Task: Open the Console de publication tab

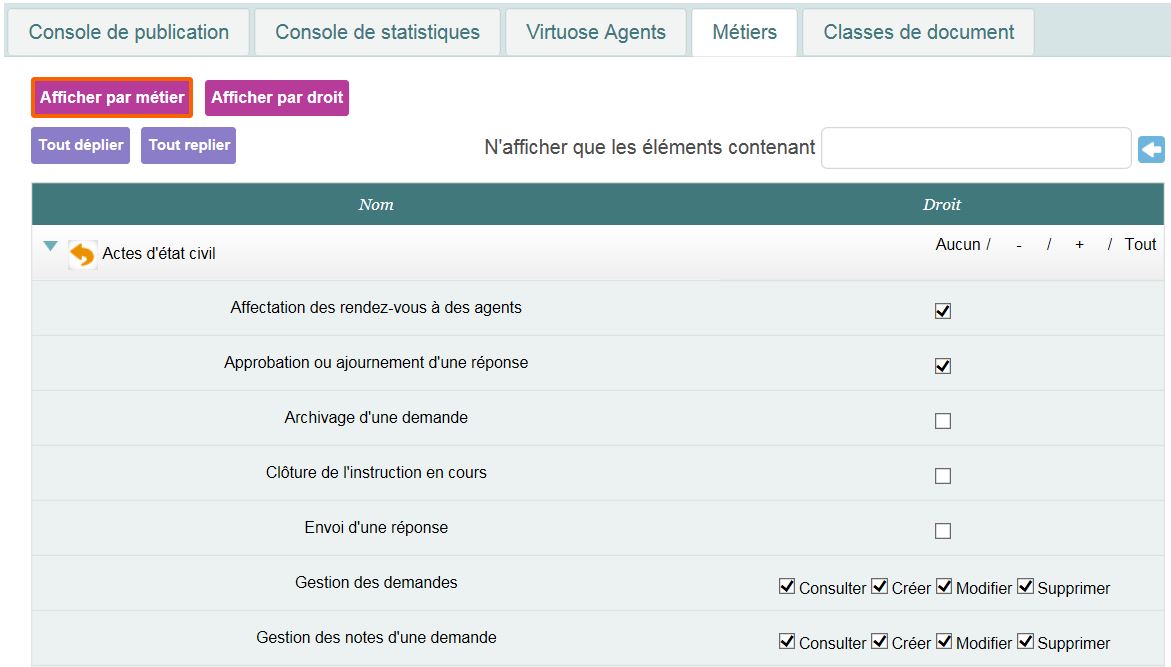Action: coord(128,32)
